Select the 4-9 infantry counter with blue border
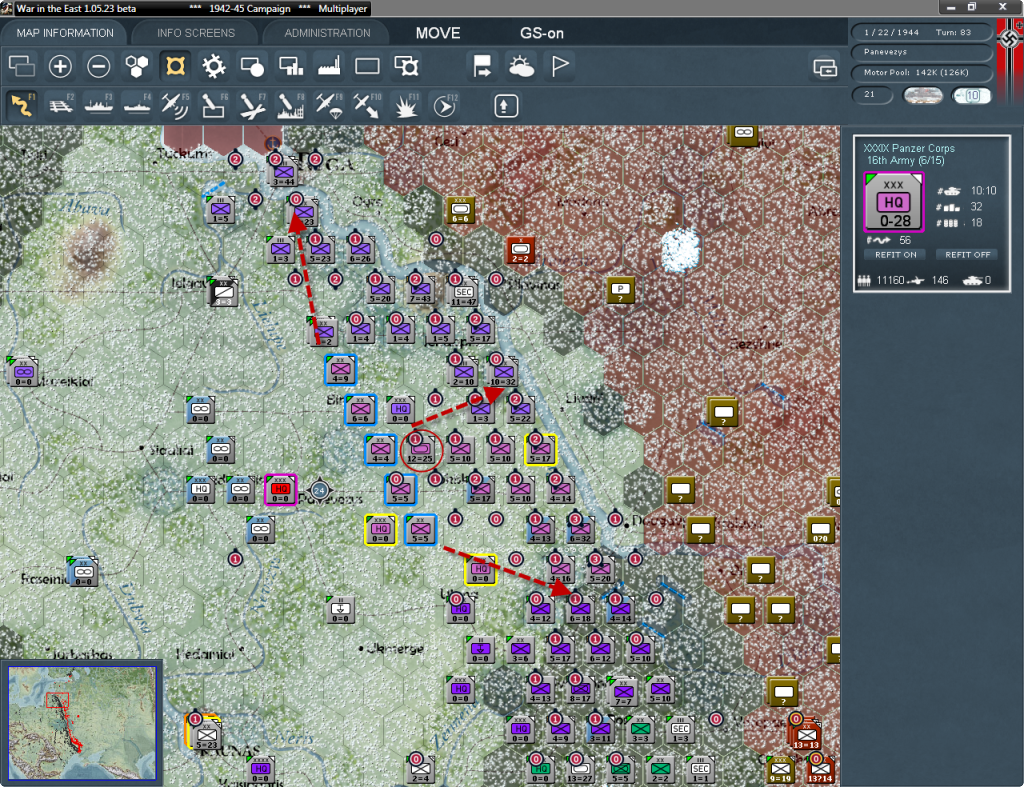Viewport: 1024px width, 787px height. click(x=340, y=370)
